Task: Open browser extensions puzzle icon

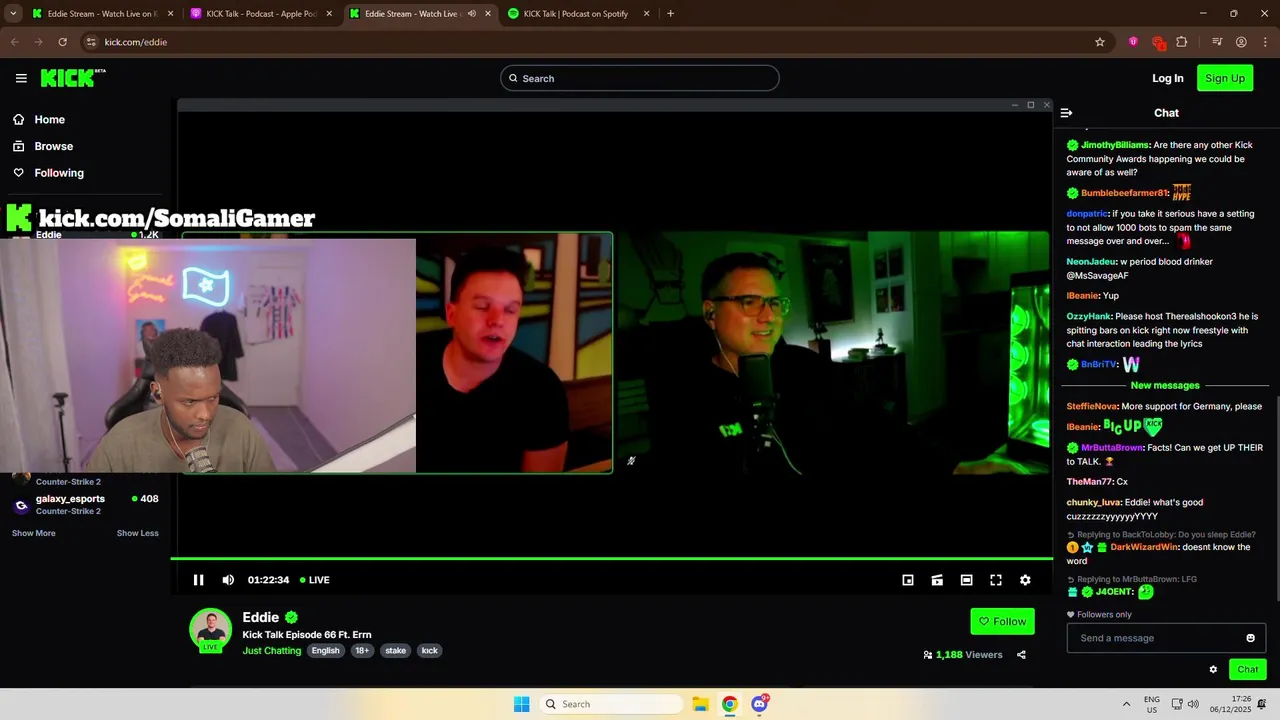Action: 1182,42
